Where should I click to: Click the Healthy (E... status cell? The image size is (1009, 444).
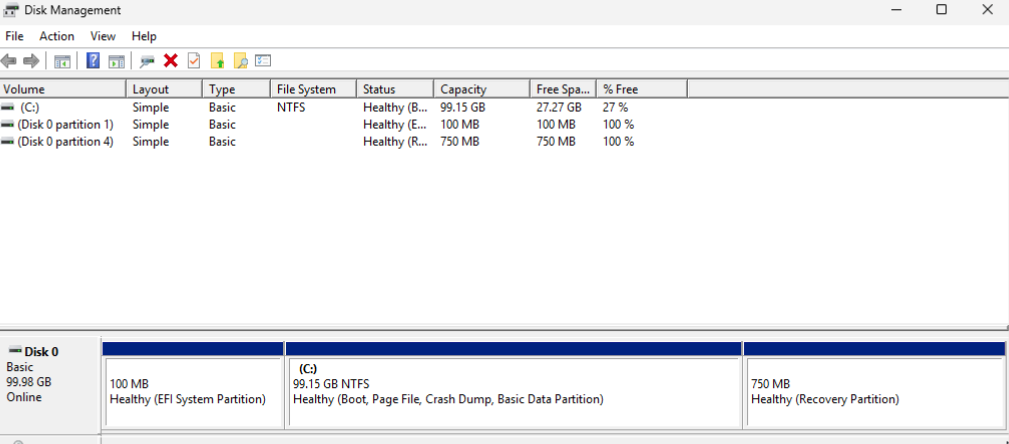395,124
